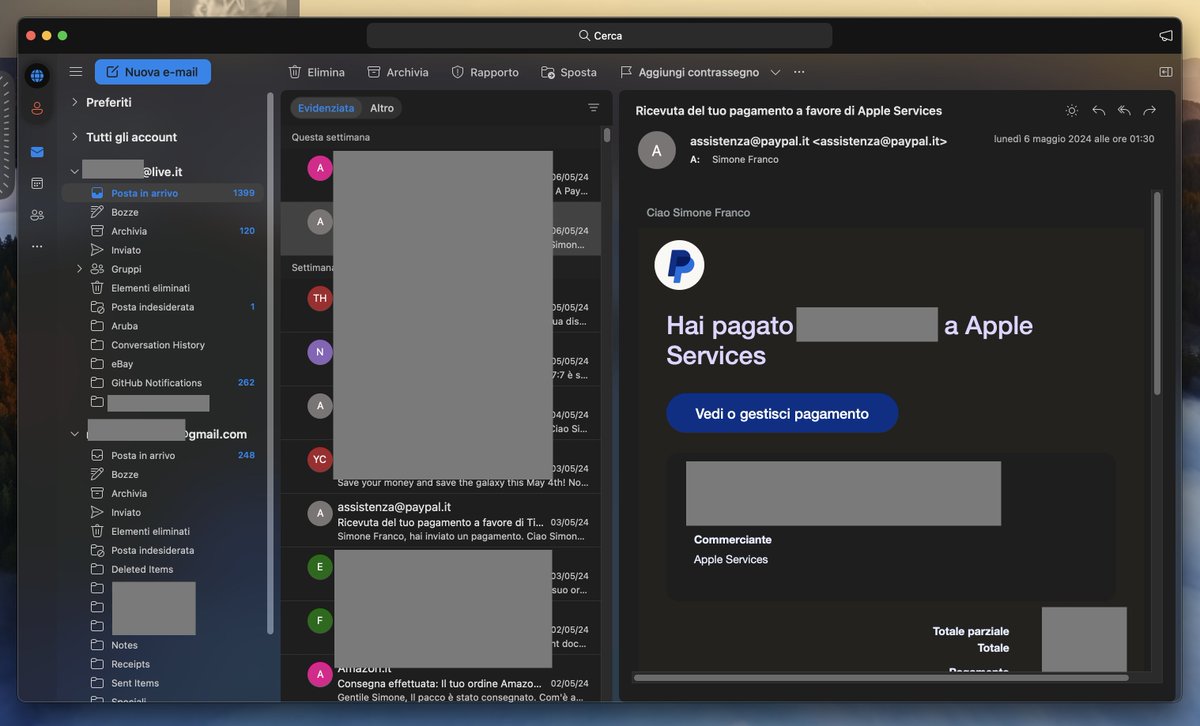The image size is (1200, 726).
Task: Click the Forward arrow icon
Action: (1149, 110)
